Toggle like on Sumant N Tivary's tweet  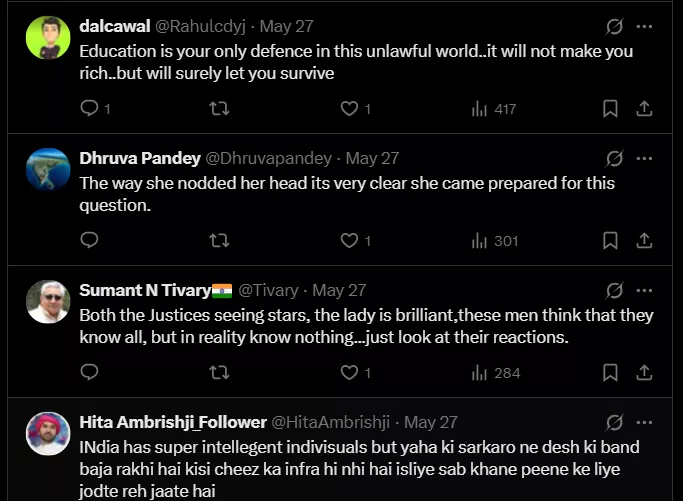(x=349, y=372)
